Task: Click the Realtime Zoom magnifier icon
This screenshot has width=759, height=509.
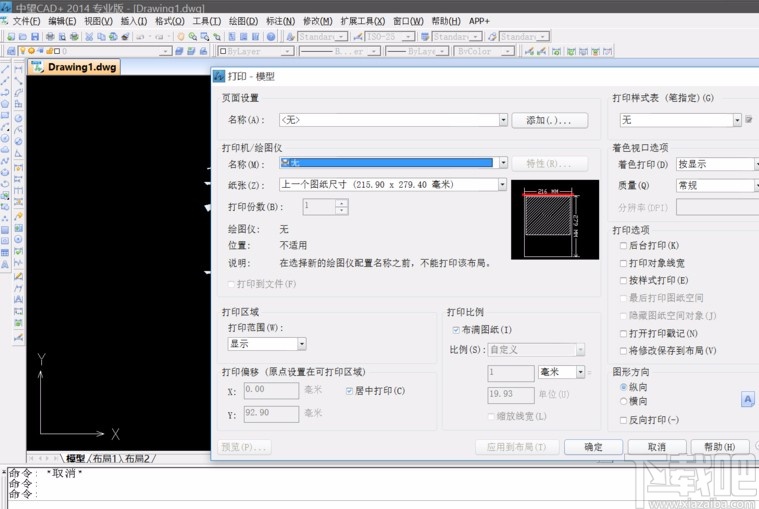Action: point(193,36)
